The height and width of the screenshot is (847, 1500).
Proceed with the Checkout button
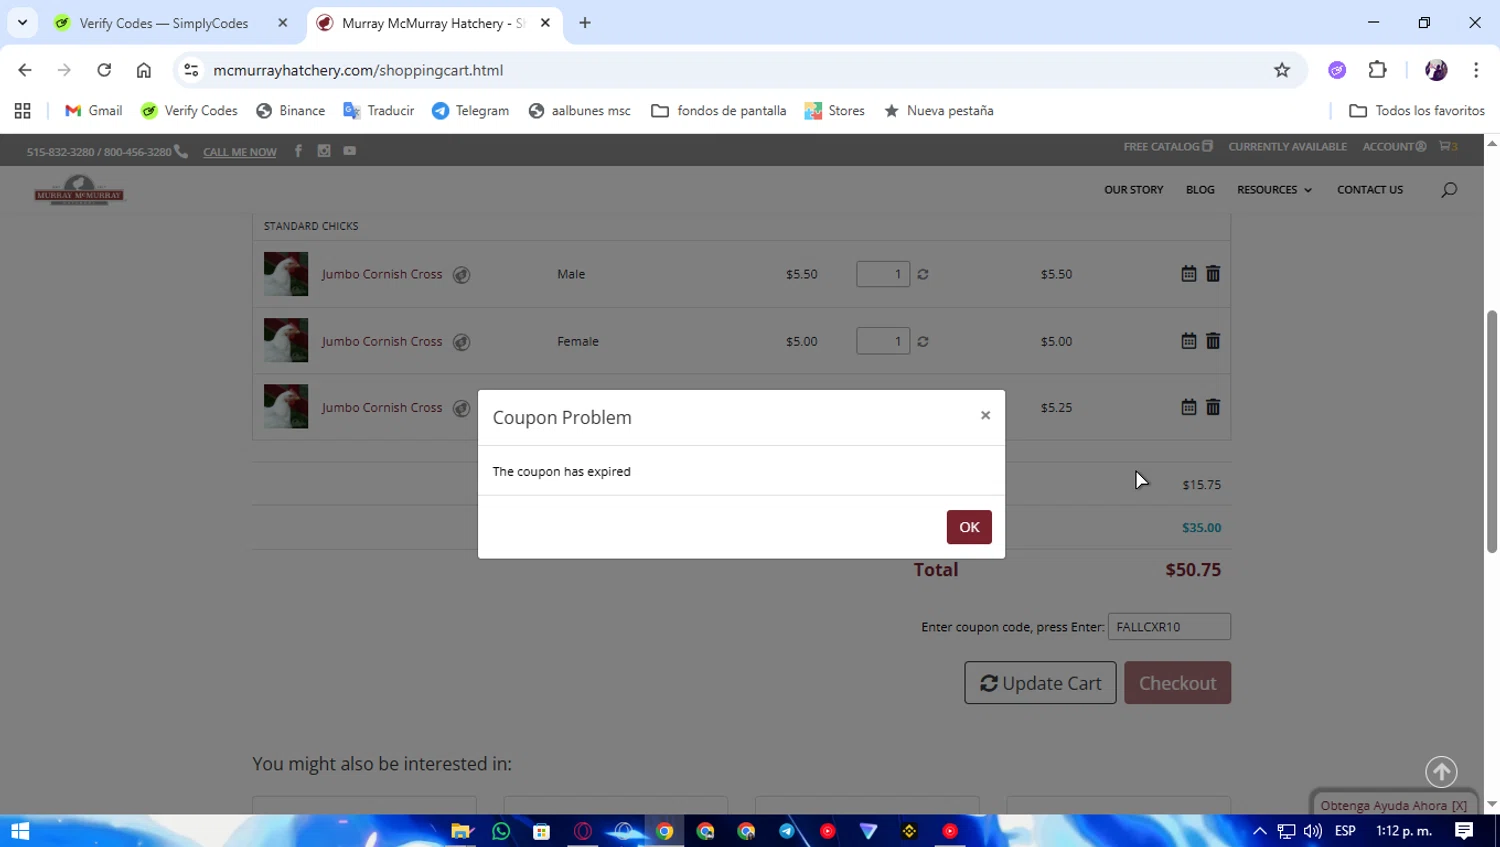point(1177,683)
